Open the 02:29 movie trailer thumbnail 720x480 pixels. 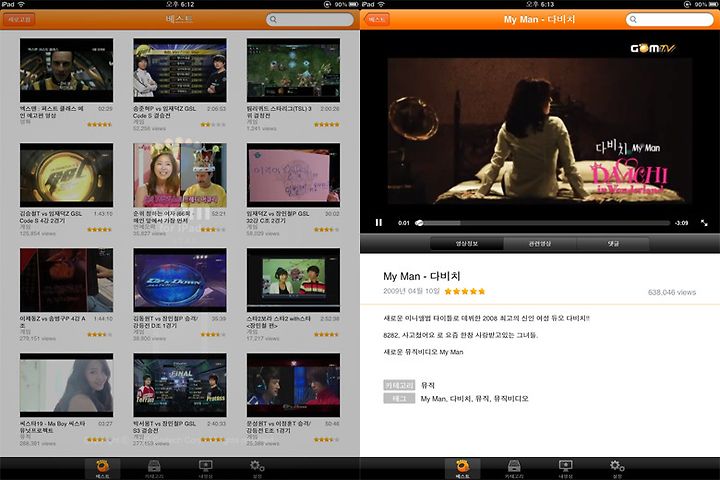tap(66, 70)
